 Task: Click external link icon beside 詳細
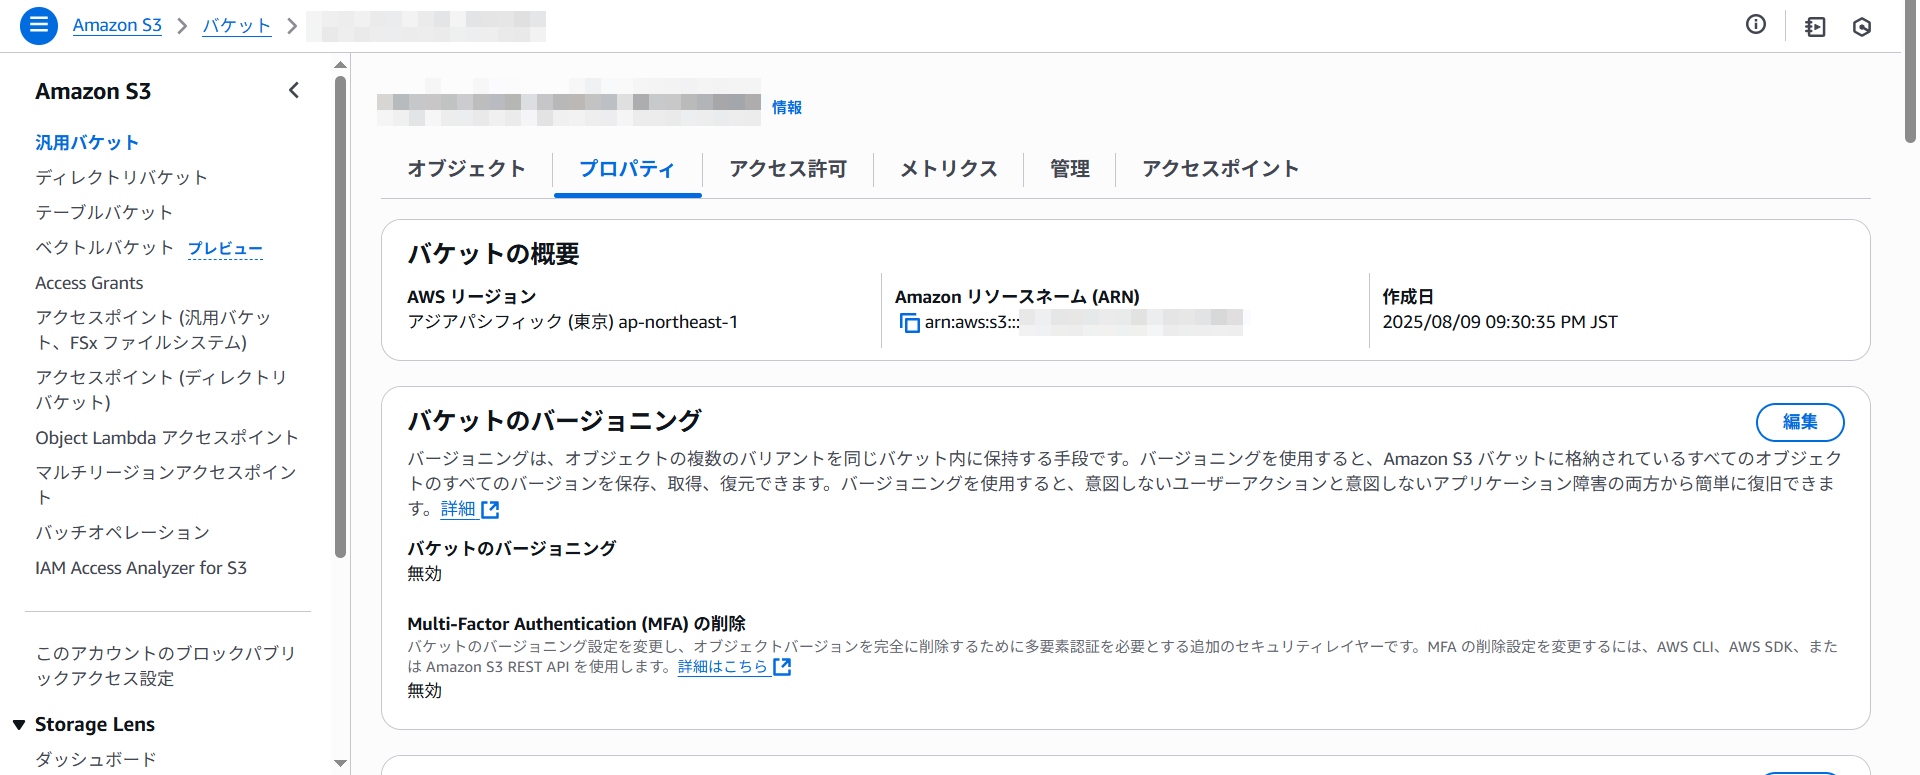(x=490, y=510)
